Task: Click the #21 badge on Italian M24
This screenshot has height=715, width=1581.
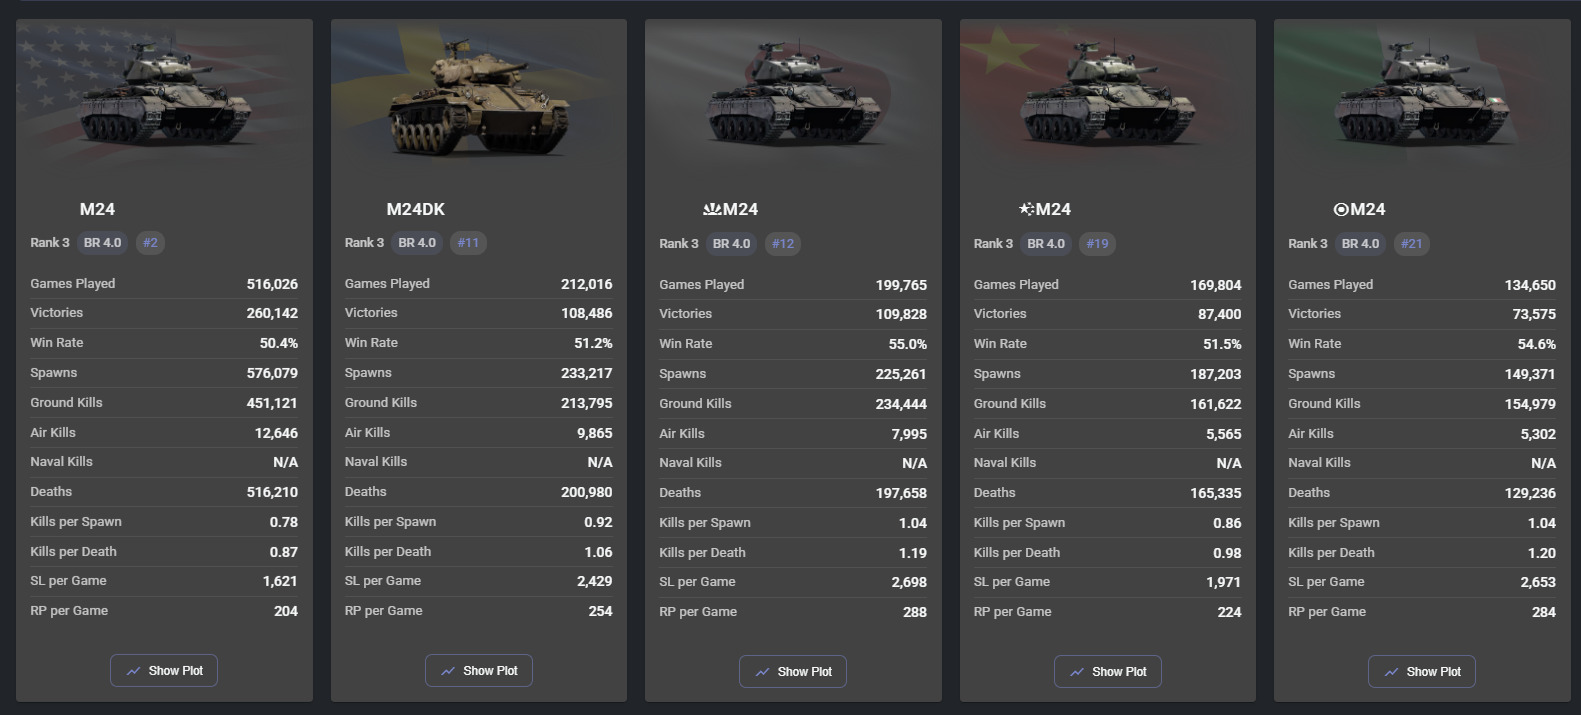Action: tap(1411, 244)
